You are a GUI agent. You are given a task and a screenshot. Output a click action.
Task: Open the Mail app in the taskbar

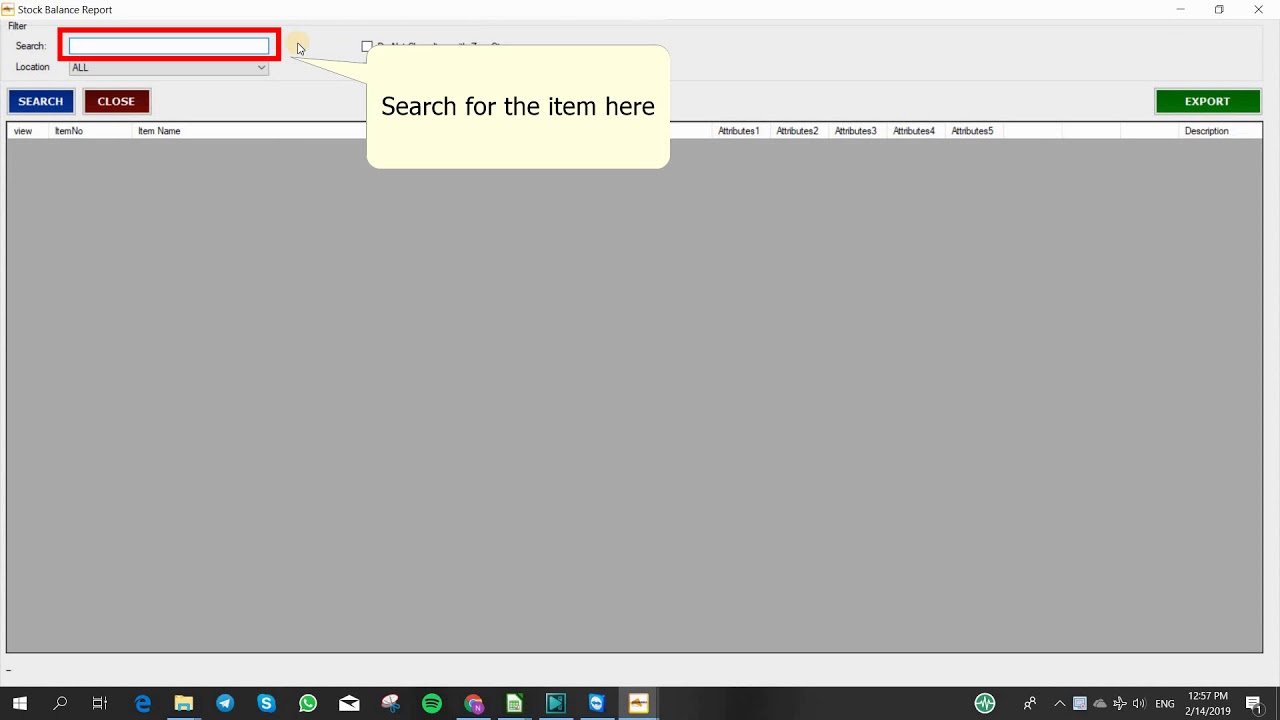[x=349, y=704]
